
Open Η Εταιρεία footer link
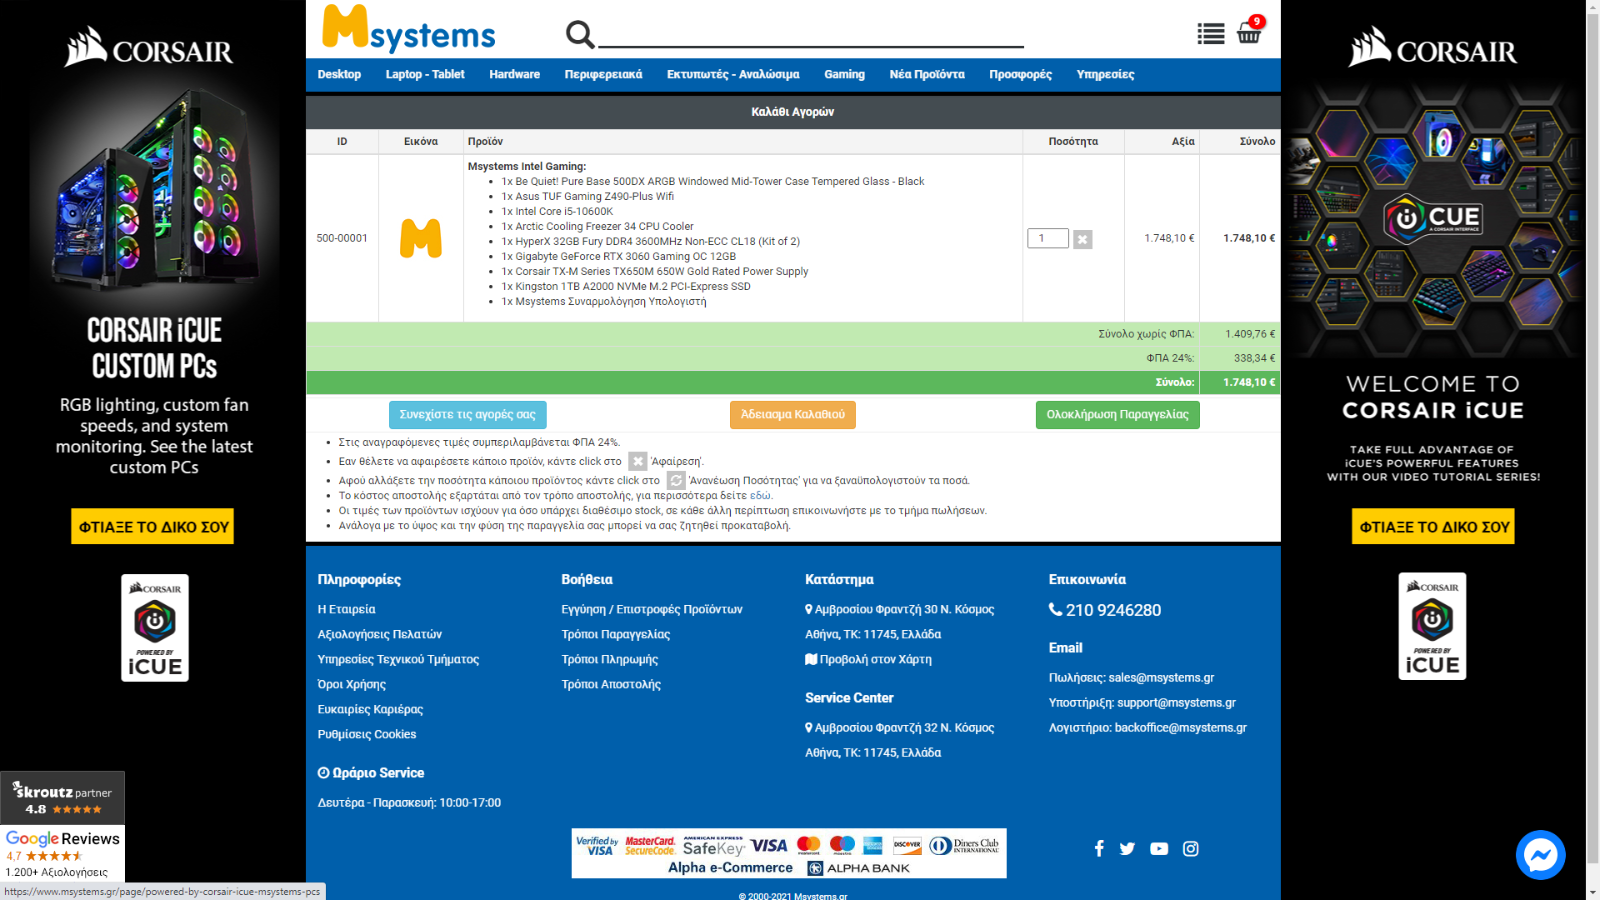(346, 609)
